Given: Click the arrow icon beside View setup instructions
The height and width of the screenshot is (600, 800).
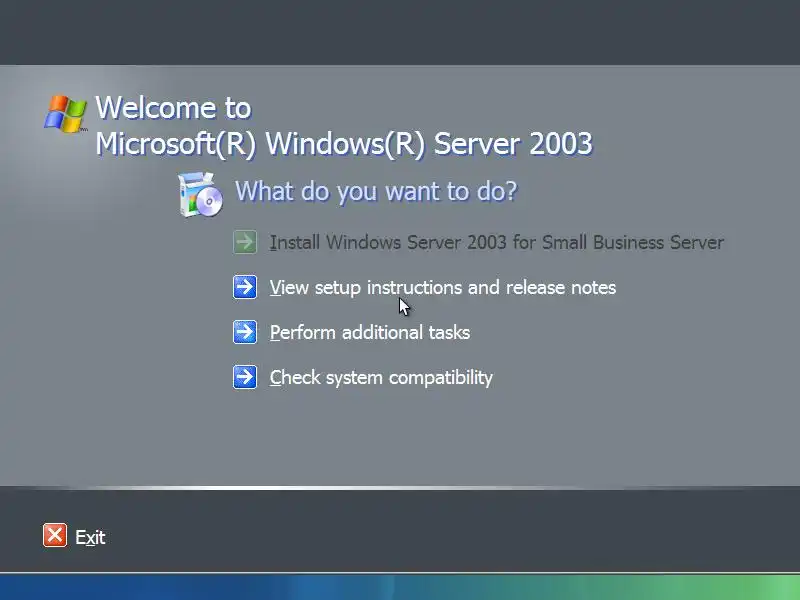Looking at the screenshot, I should 245,287.
